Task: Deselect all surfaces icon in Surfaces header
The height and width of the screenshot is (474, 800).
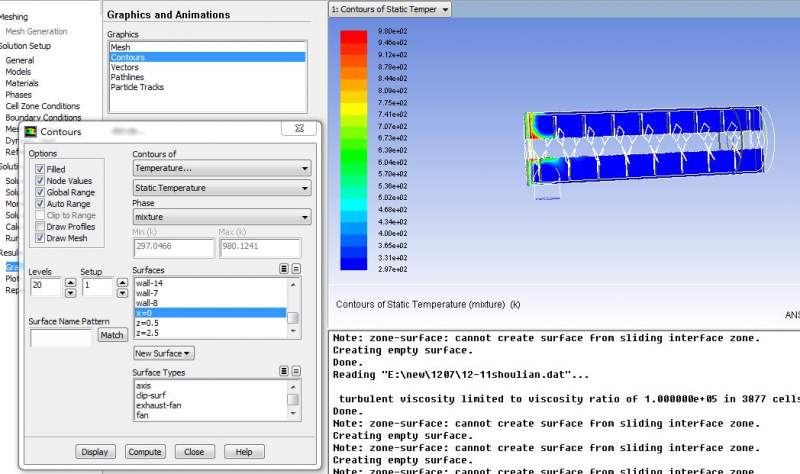Action: [x=296, y=269]
